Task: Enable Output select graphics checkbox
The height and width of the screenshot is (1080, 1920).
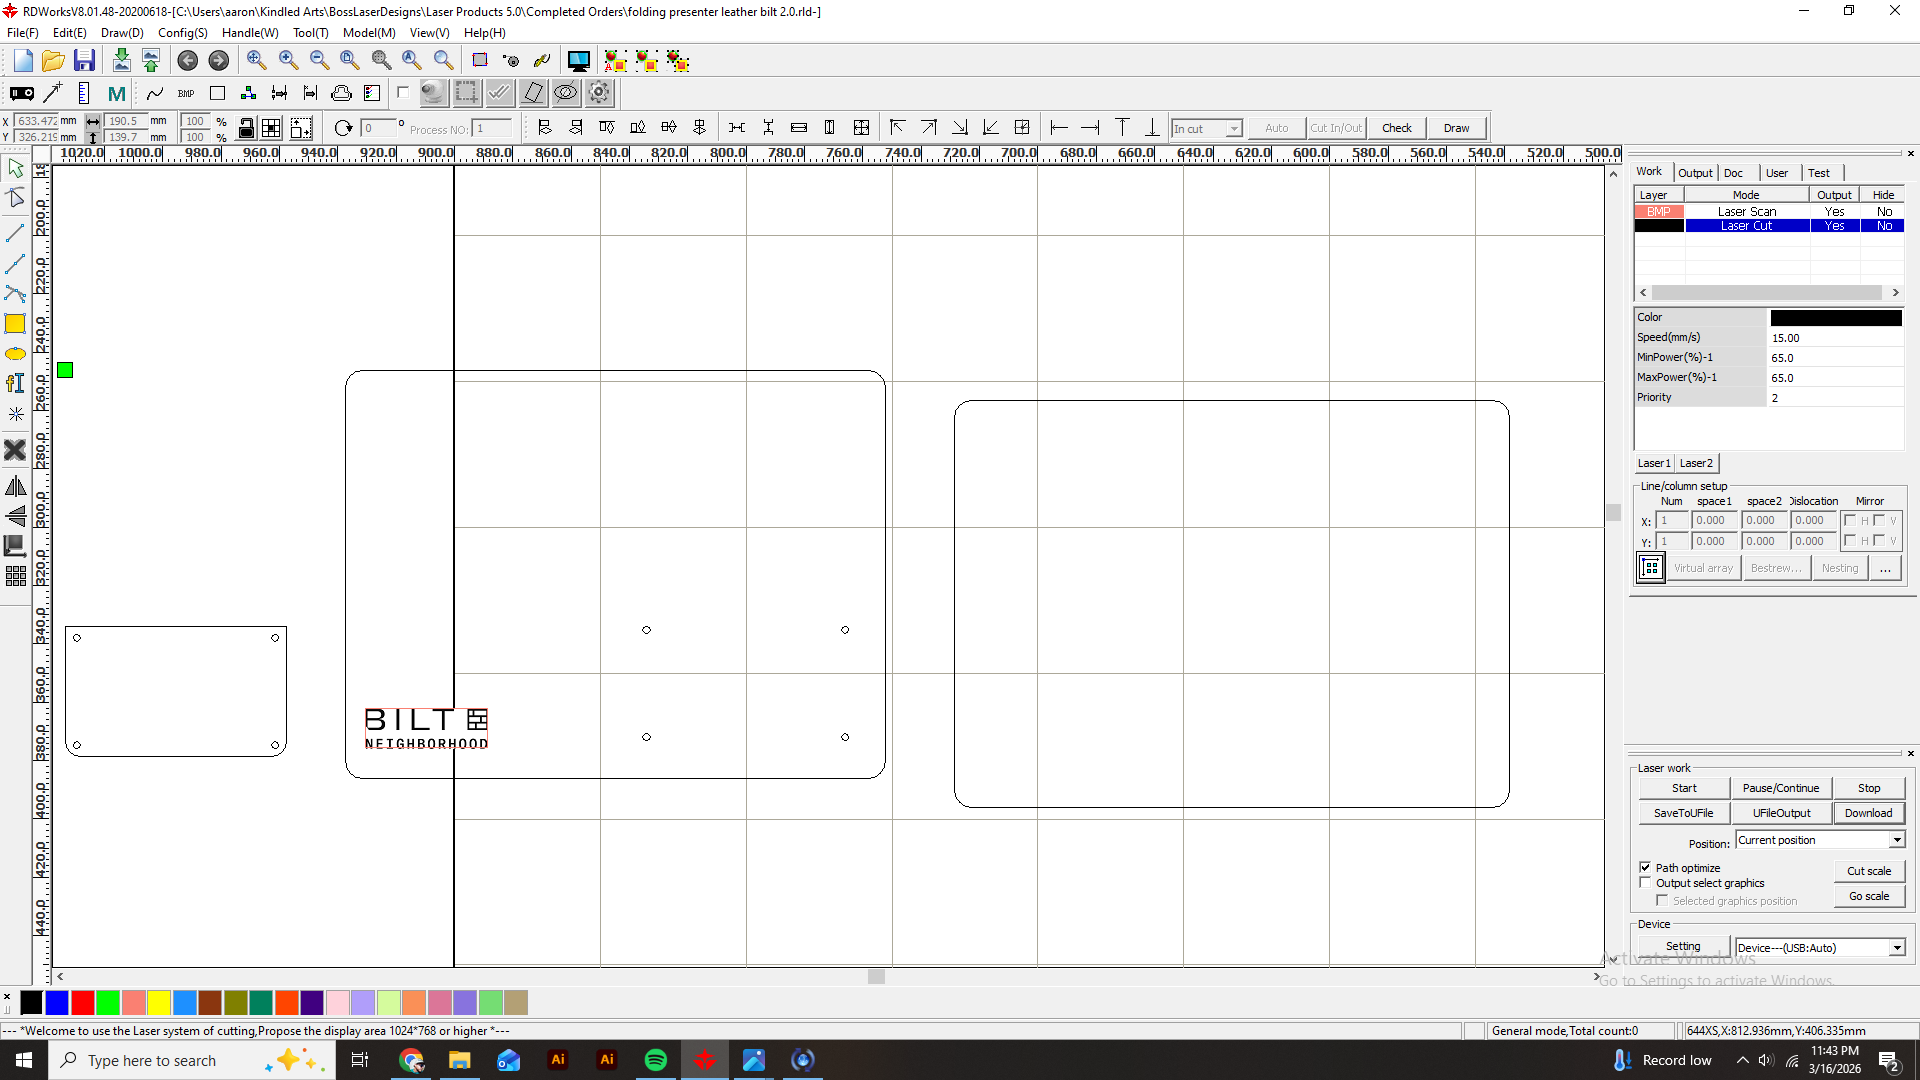Action: (1645, 883)
